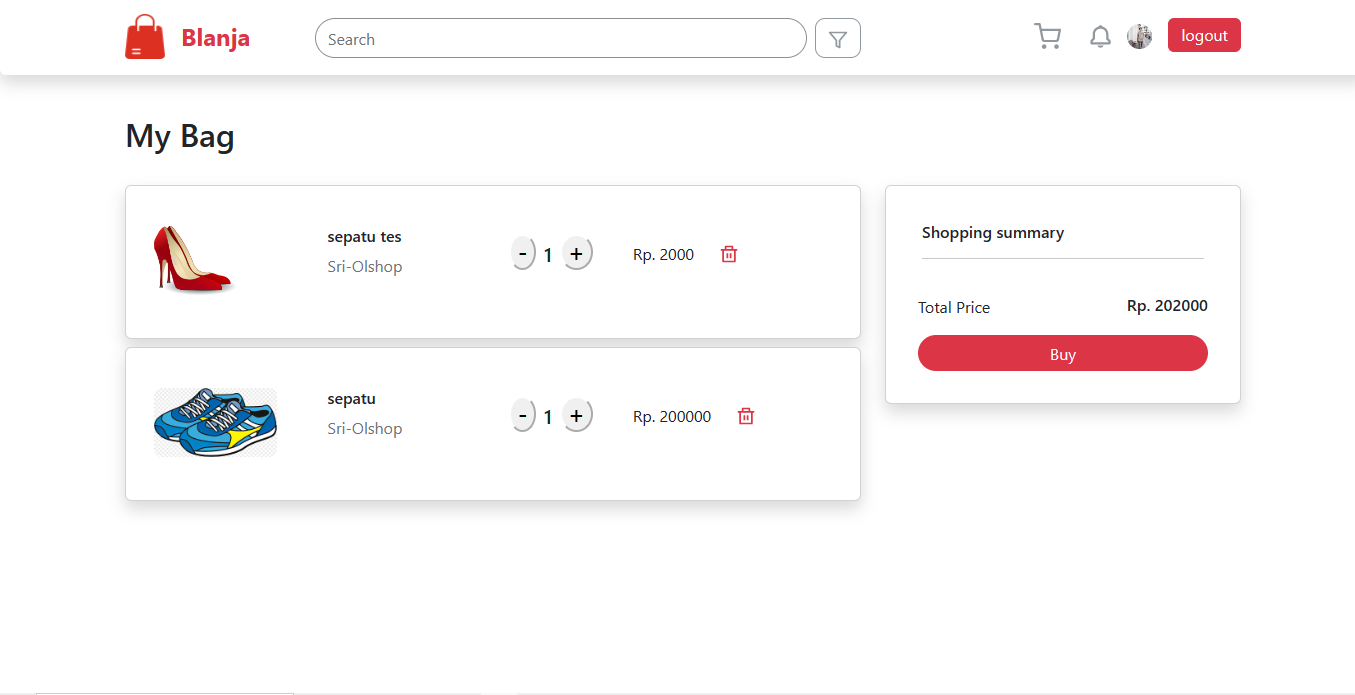Increase quantity of 'sepatu'
Screen dimensions: 1355x695
click(577, 415)
